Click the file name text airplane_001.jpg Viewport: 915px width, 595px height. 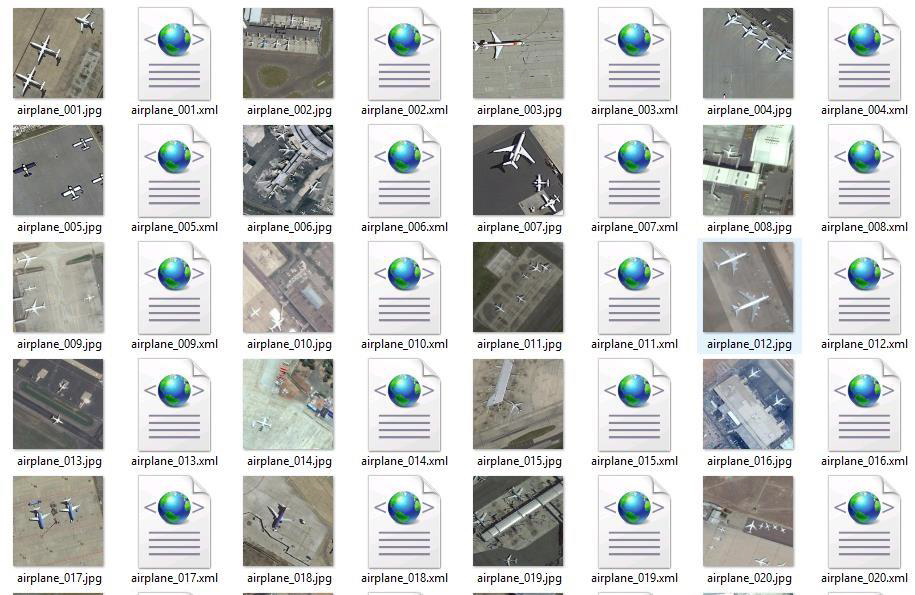[x=59, y=110]
